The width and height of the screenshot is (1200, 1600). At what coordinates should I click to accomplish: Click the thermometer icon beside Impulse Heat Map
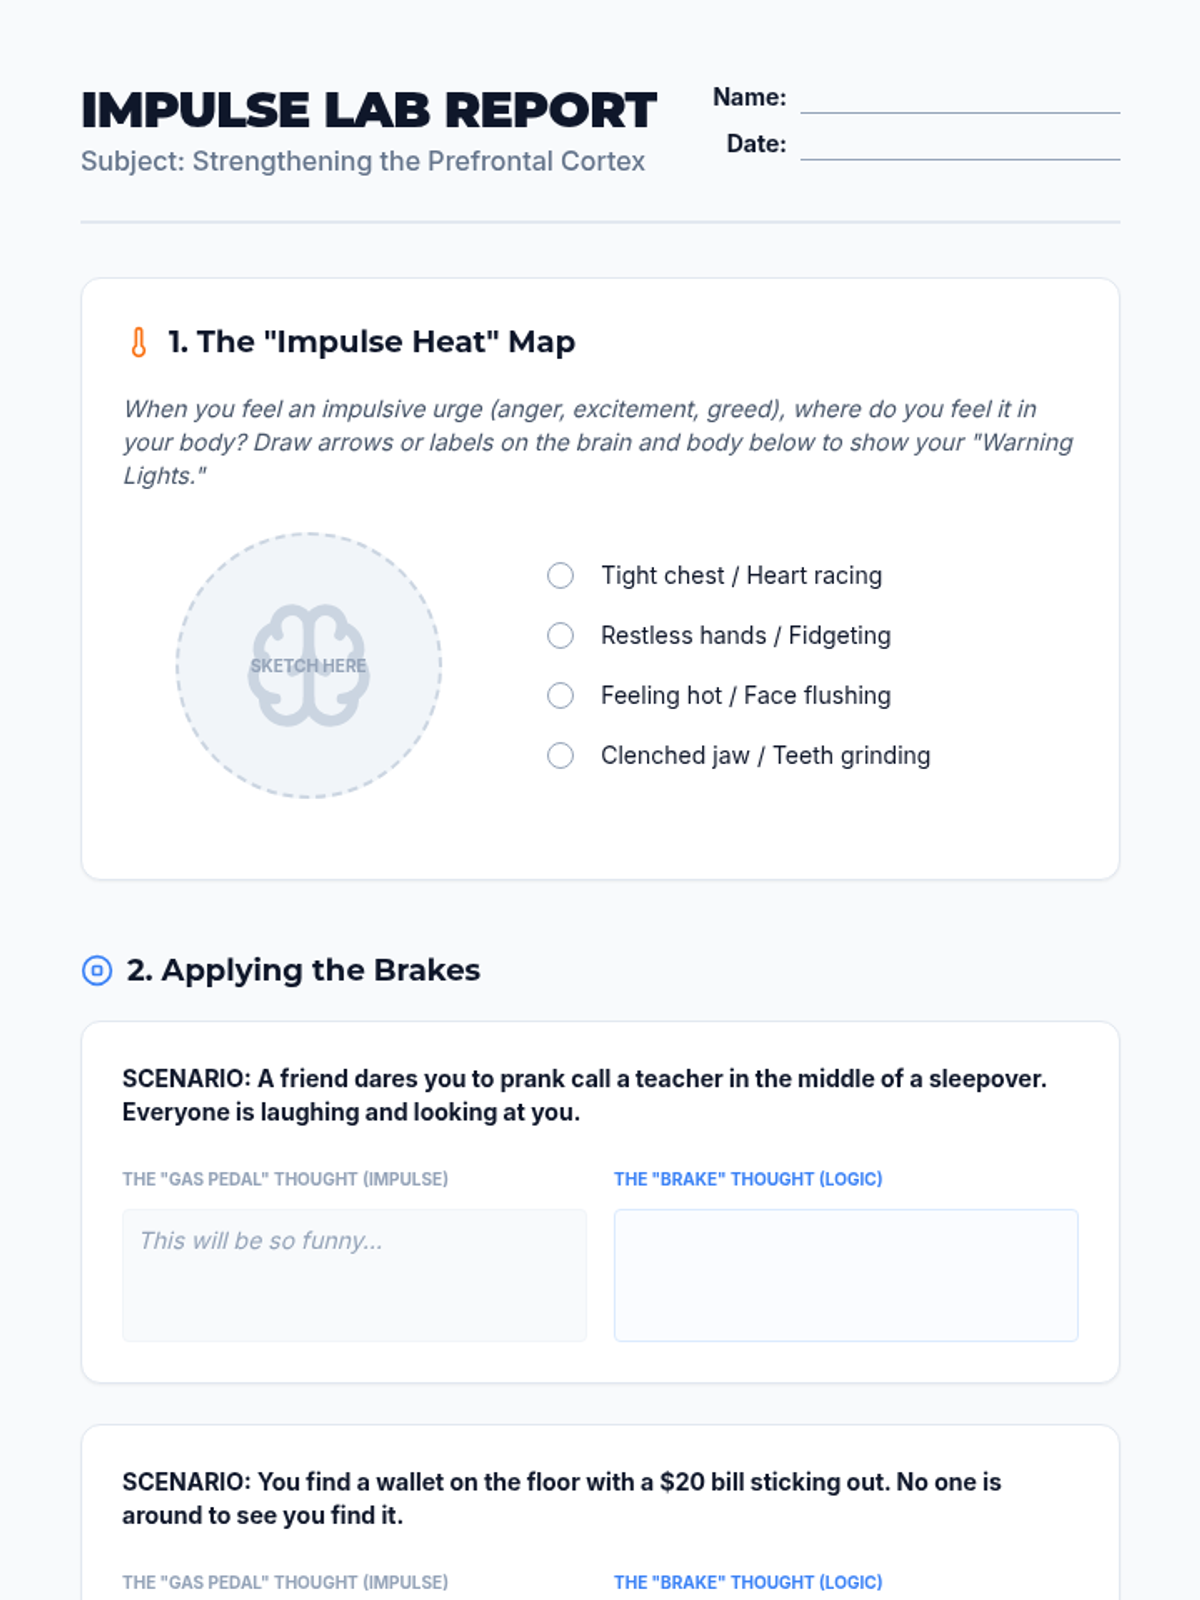[x=139, y=342]
